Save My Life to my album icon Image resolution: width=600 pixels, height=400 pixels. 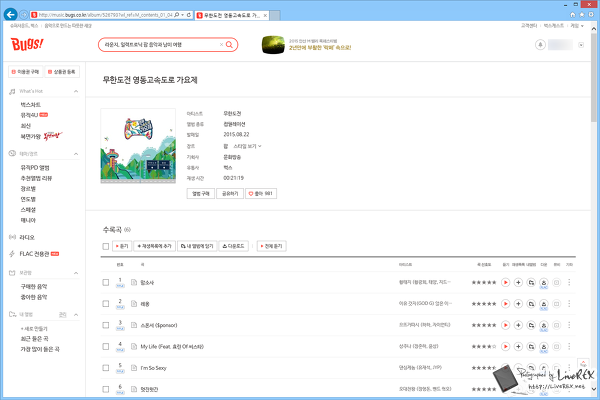tap(531, 346)
